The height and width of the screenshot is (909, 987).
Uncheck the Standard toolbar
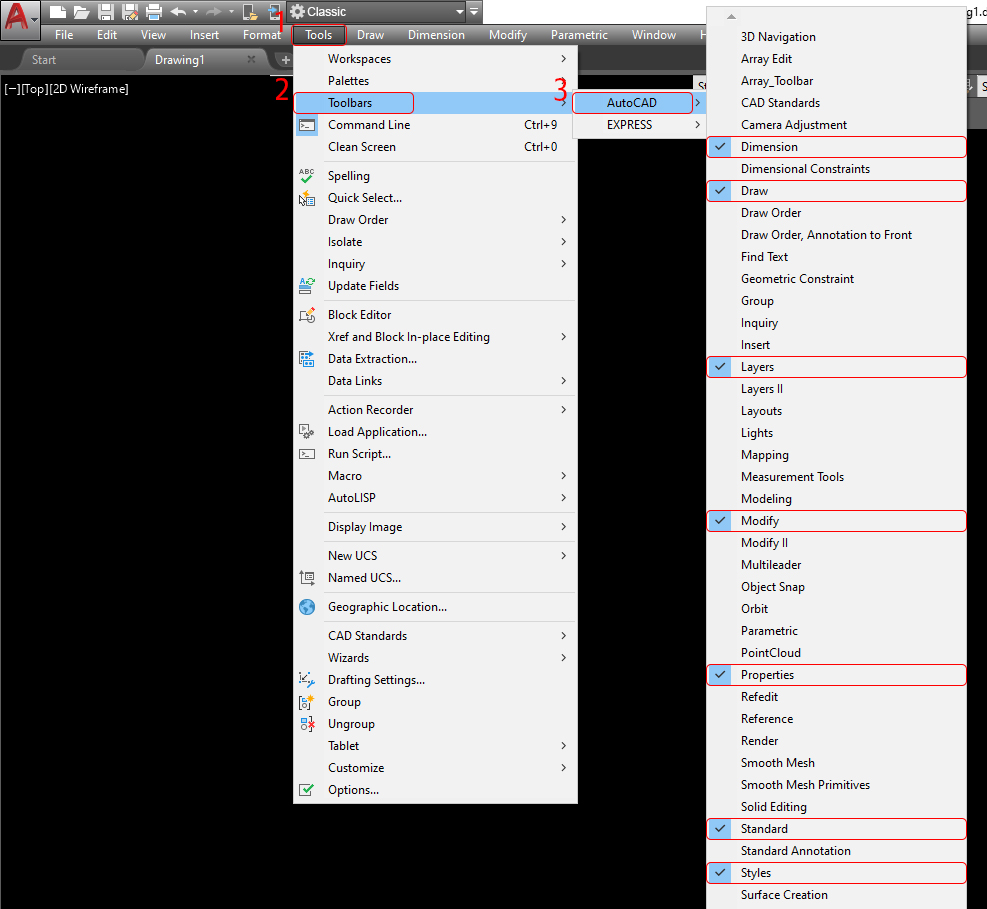coord(836,829)
